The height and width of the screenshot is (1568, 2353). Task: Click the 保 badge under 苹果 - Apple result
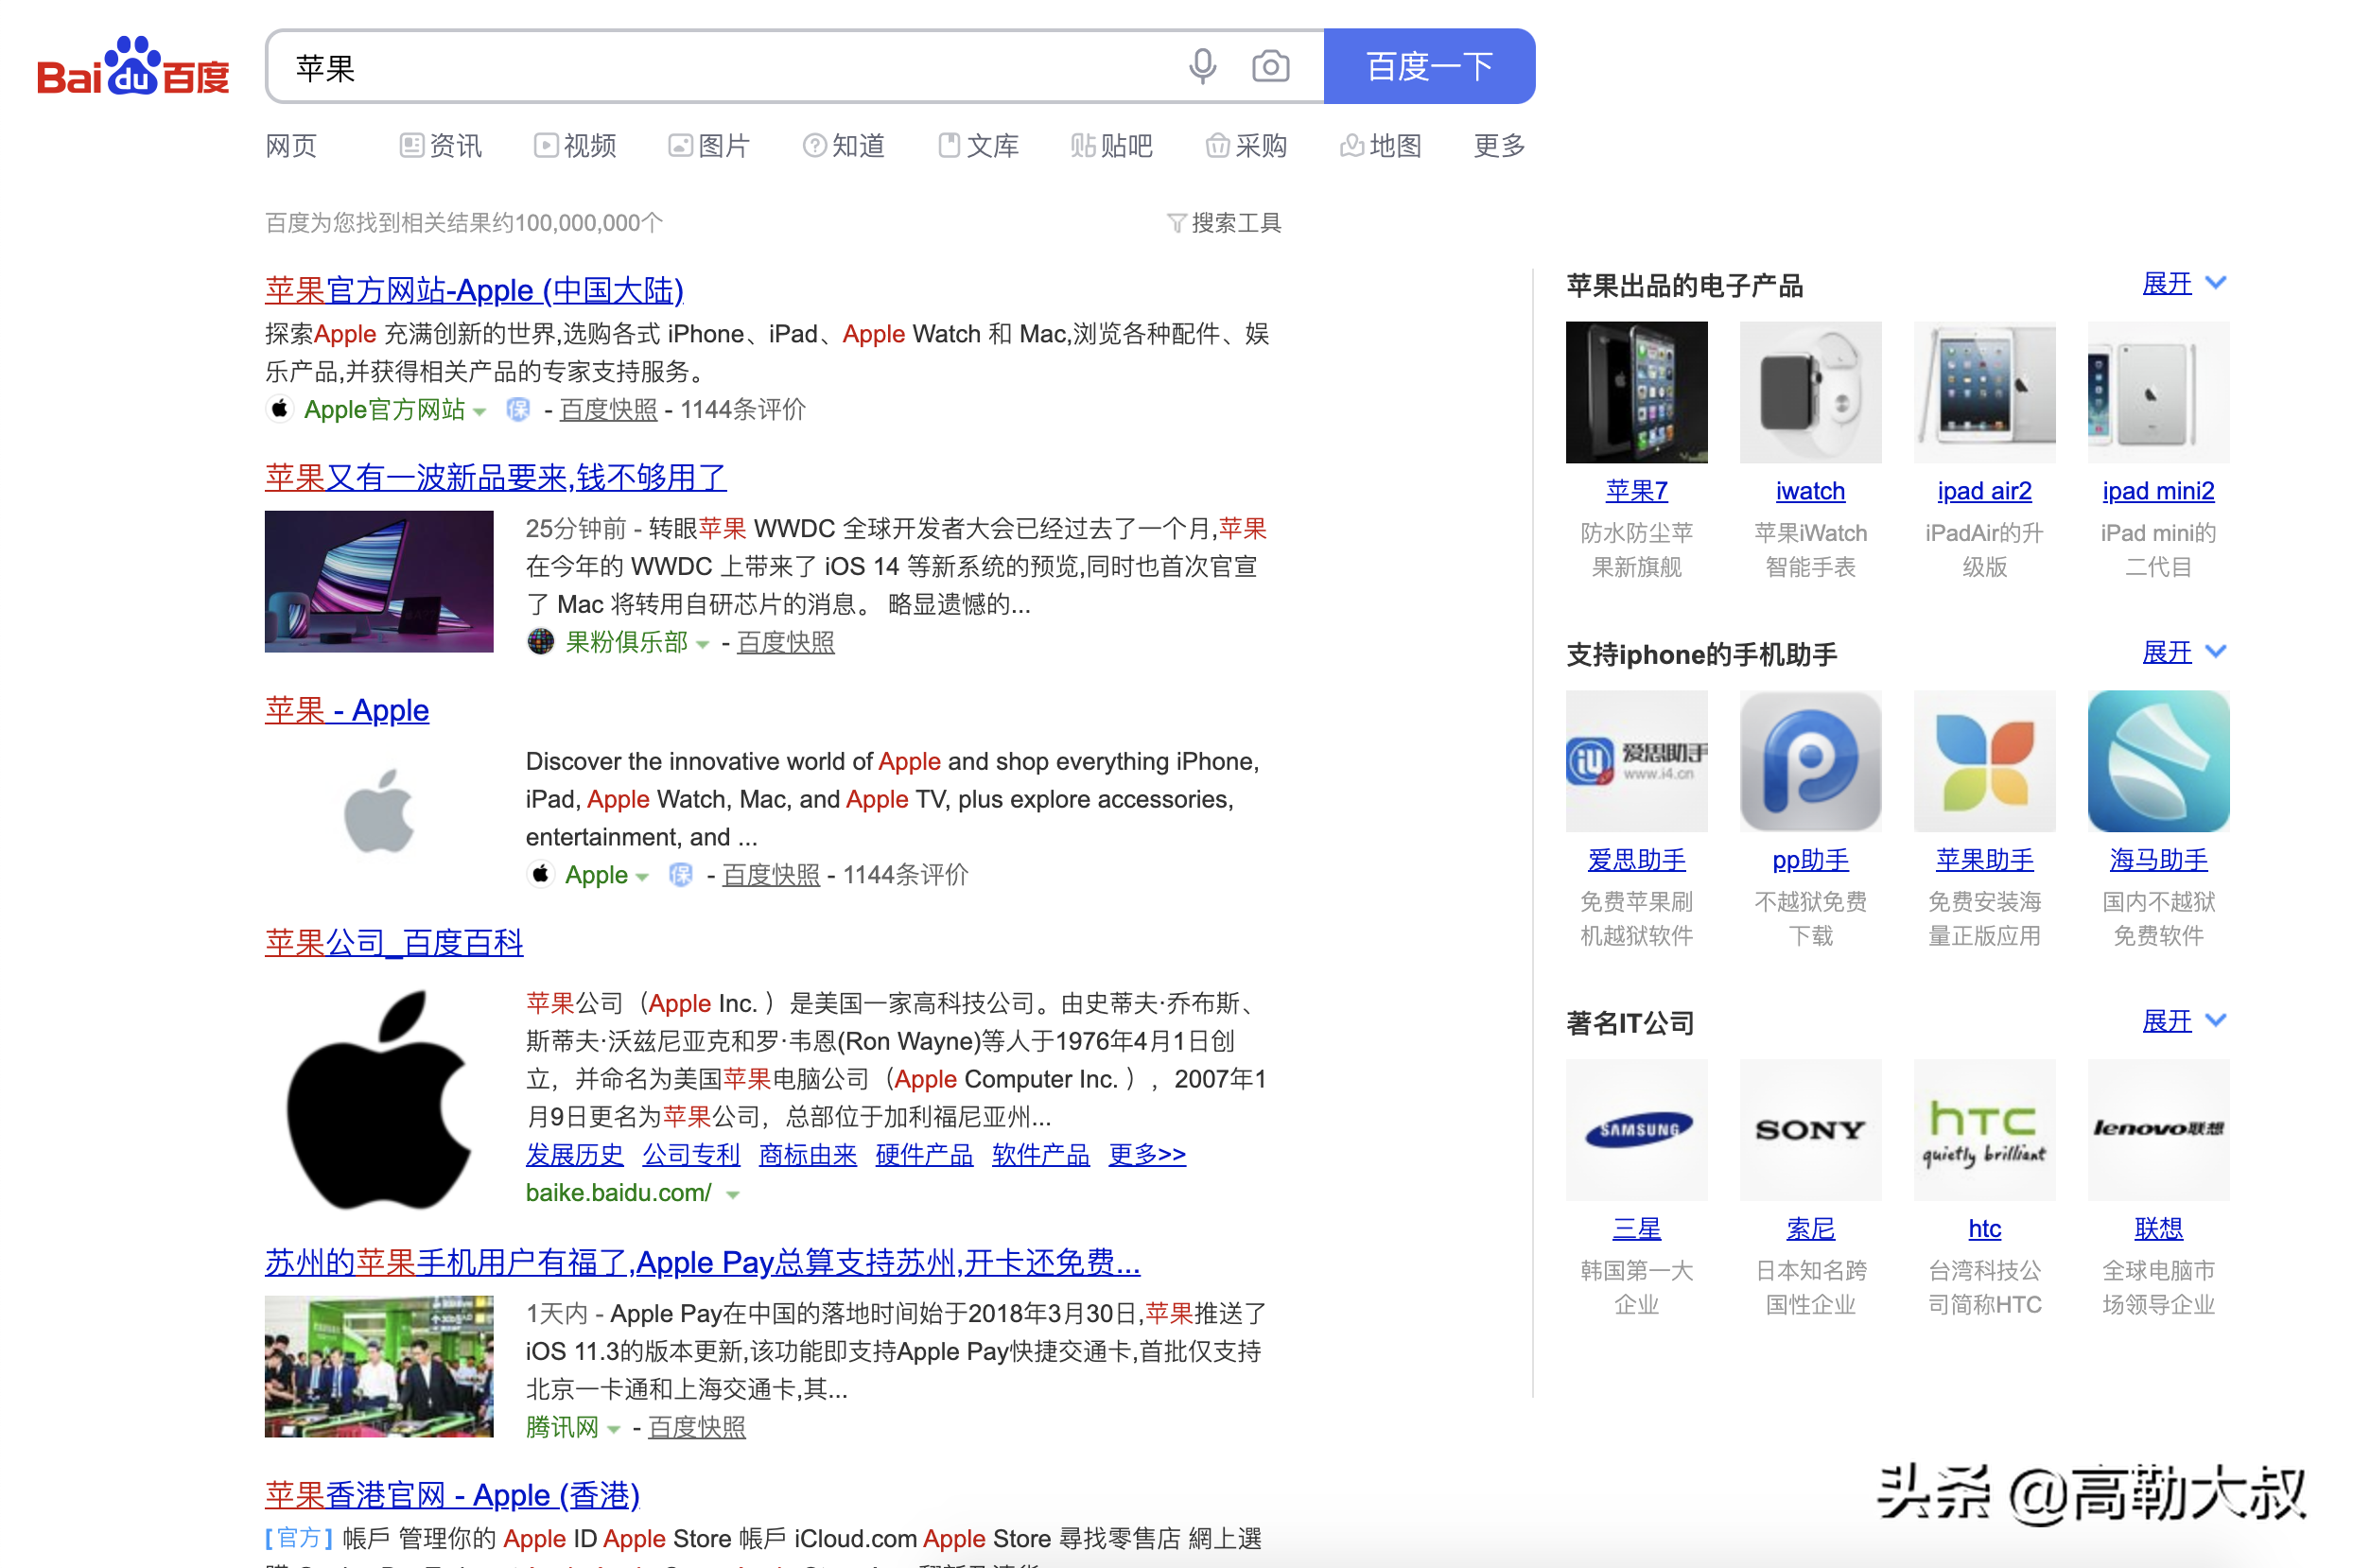click(681, 875)
